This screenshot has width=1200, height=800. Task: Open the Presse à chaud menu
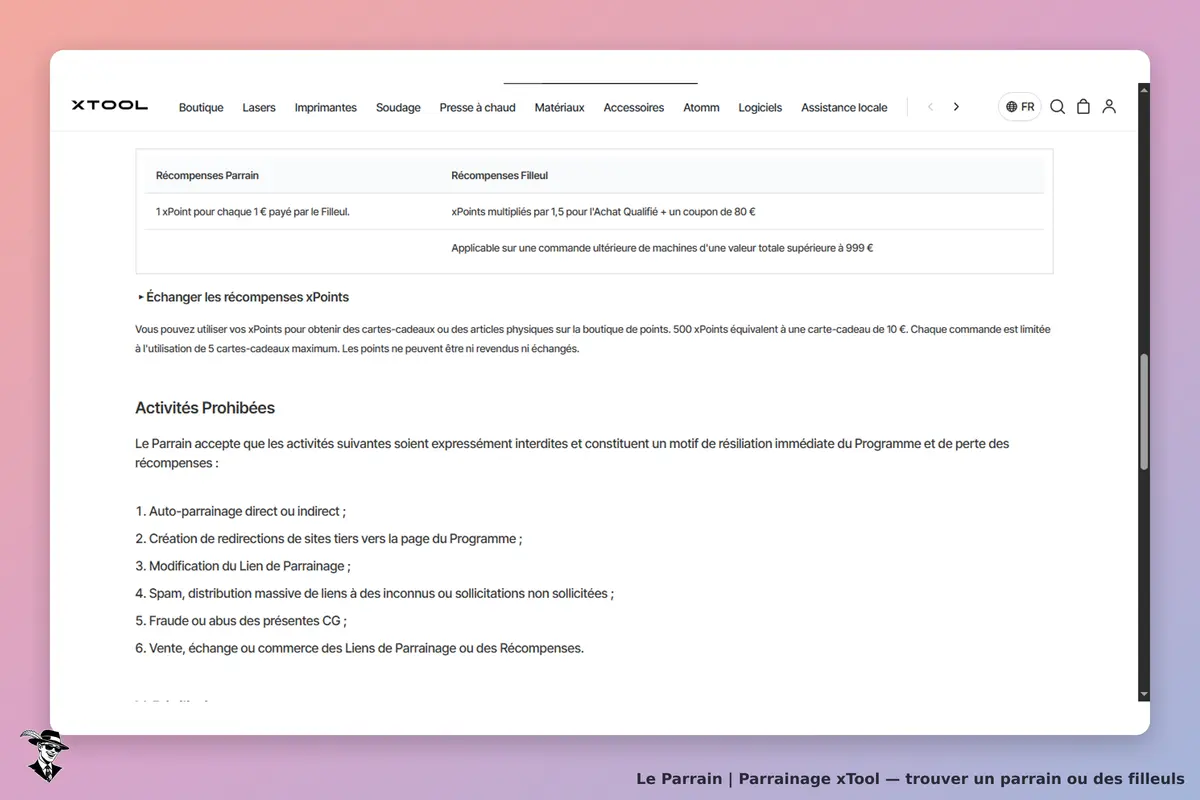[478, 107]
